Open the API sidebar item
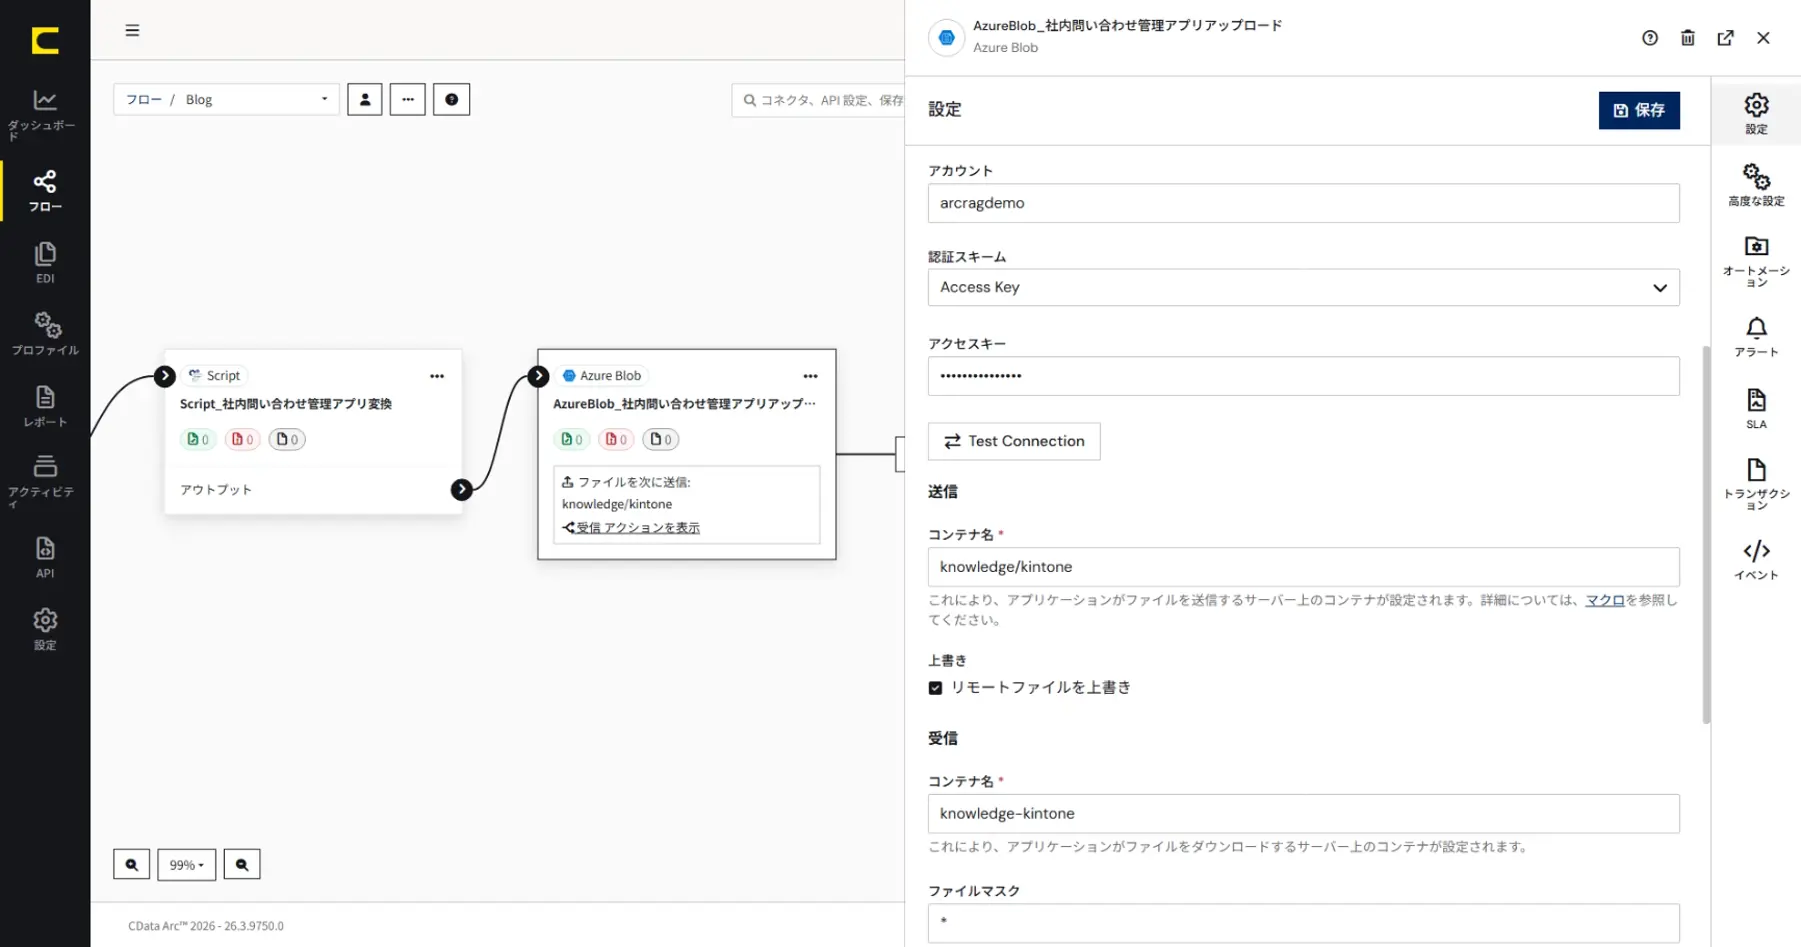The image size is (1801, 947). point(45,557)
